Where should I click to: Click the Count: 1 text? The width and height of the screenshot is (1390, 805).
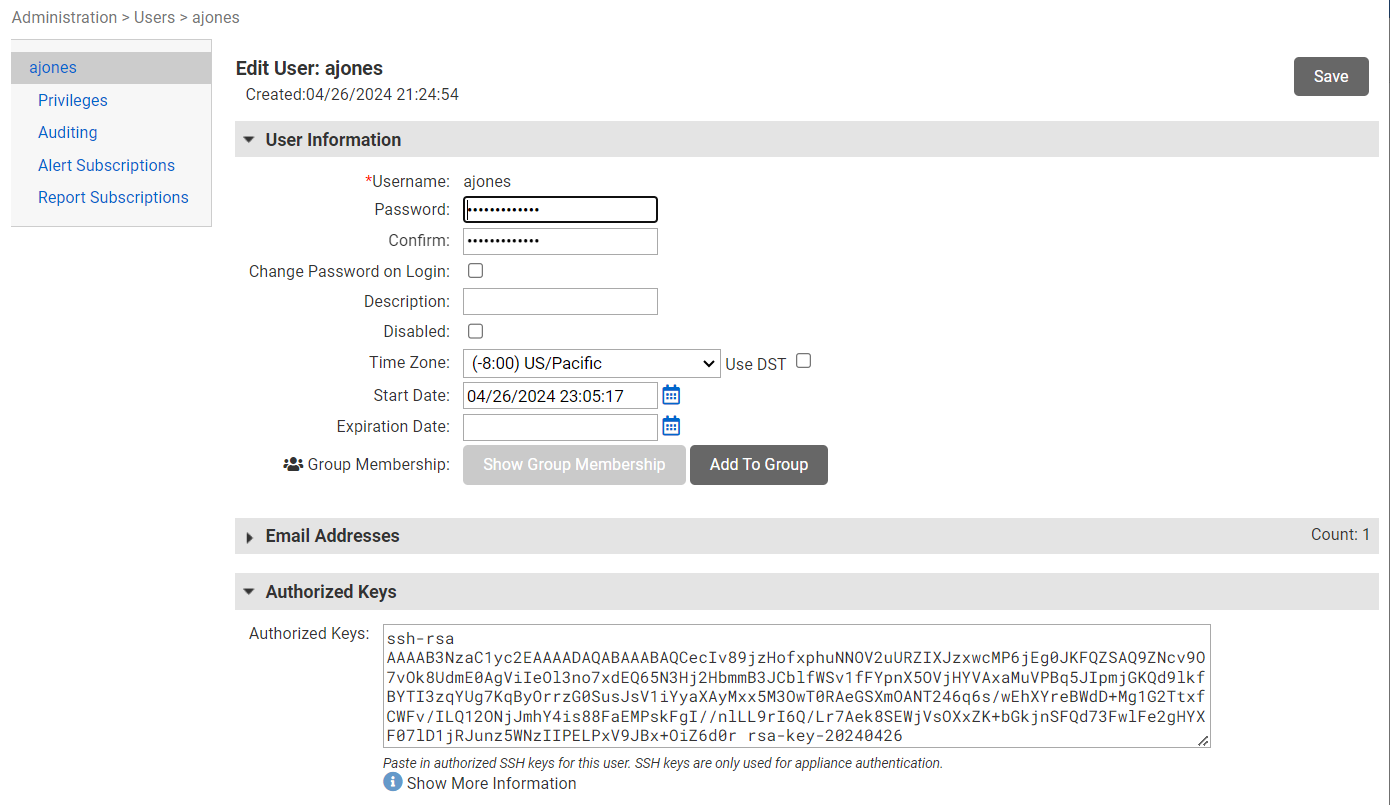click(x=1340, y=535)
